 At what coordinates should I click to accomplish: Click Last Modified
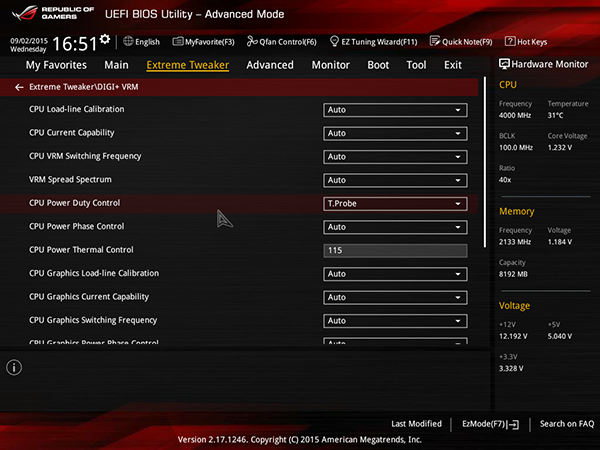click(416, 424)
